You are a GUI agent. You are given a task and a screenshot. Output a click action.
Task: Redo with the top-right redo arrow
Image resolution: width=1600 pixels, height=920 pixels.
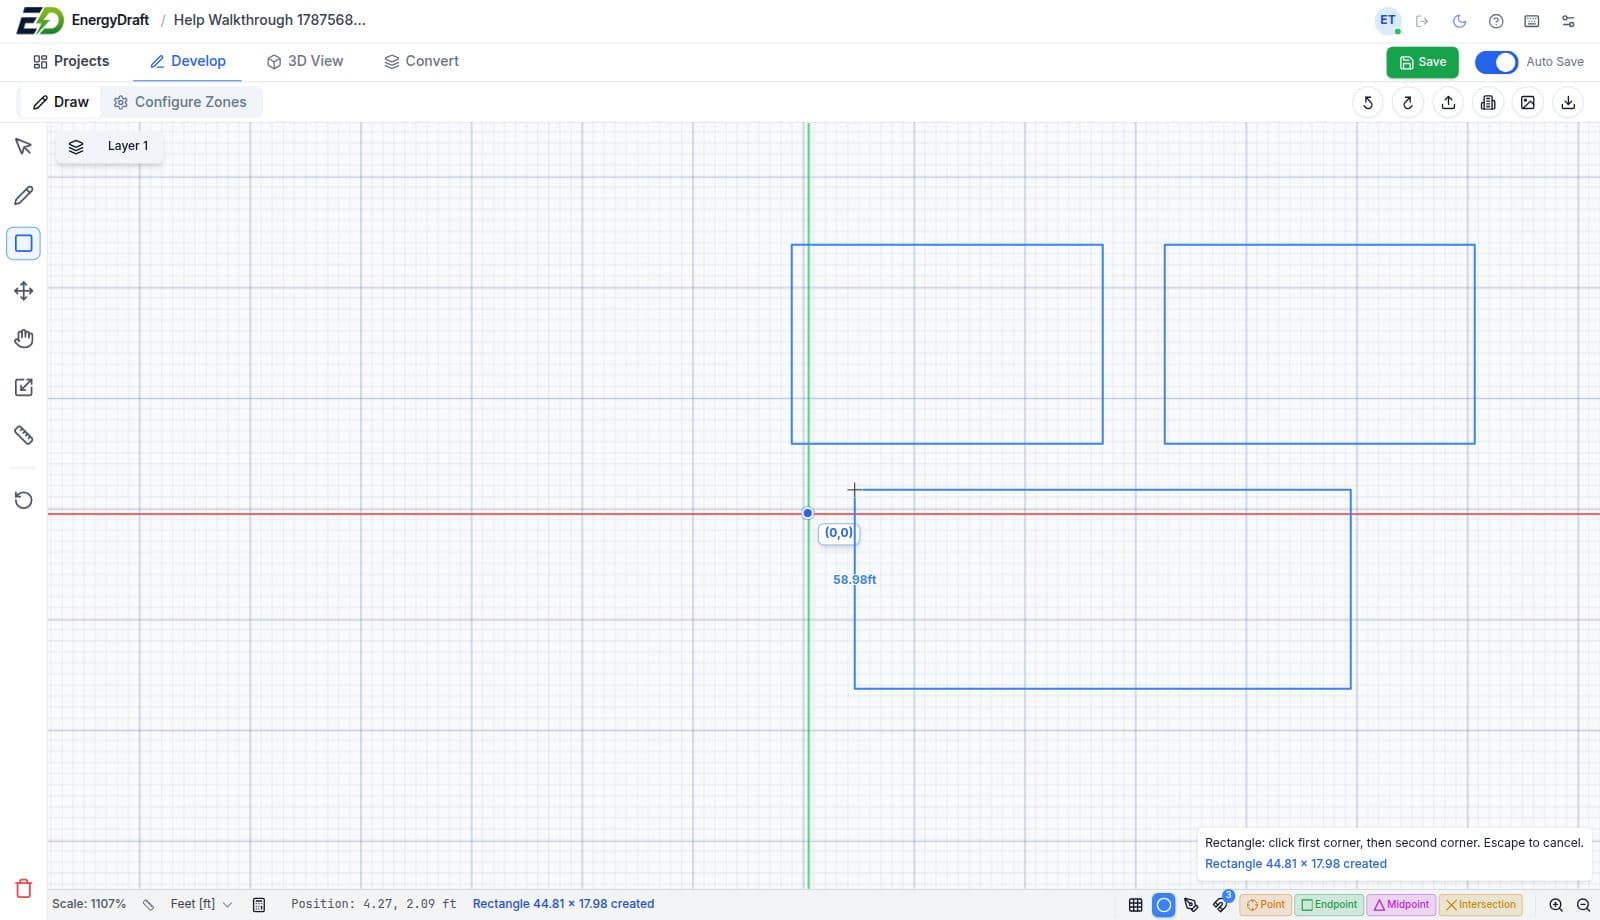click(1408, 102)
